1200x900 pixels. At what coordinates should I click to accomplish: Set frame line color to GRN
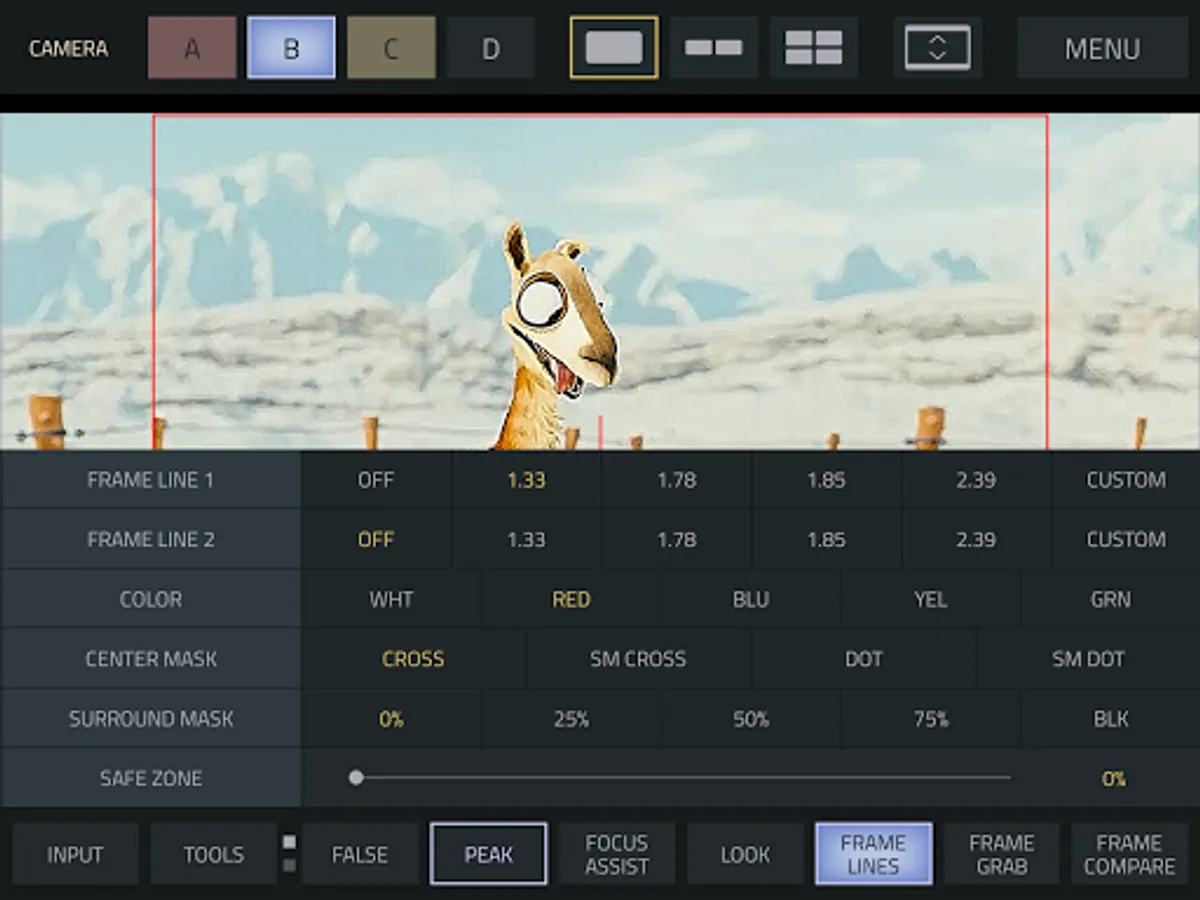click(1111, 599)
